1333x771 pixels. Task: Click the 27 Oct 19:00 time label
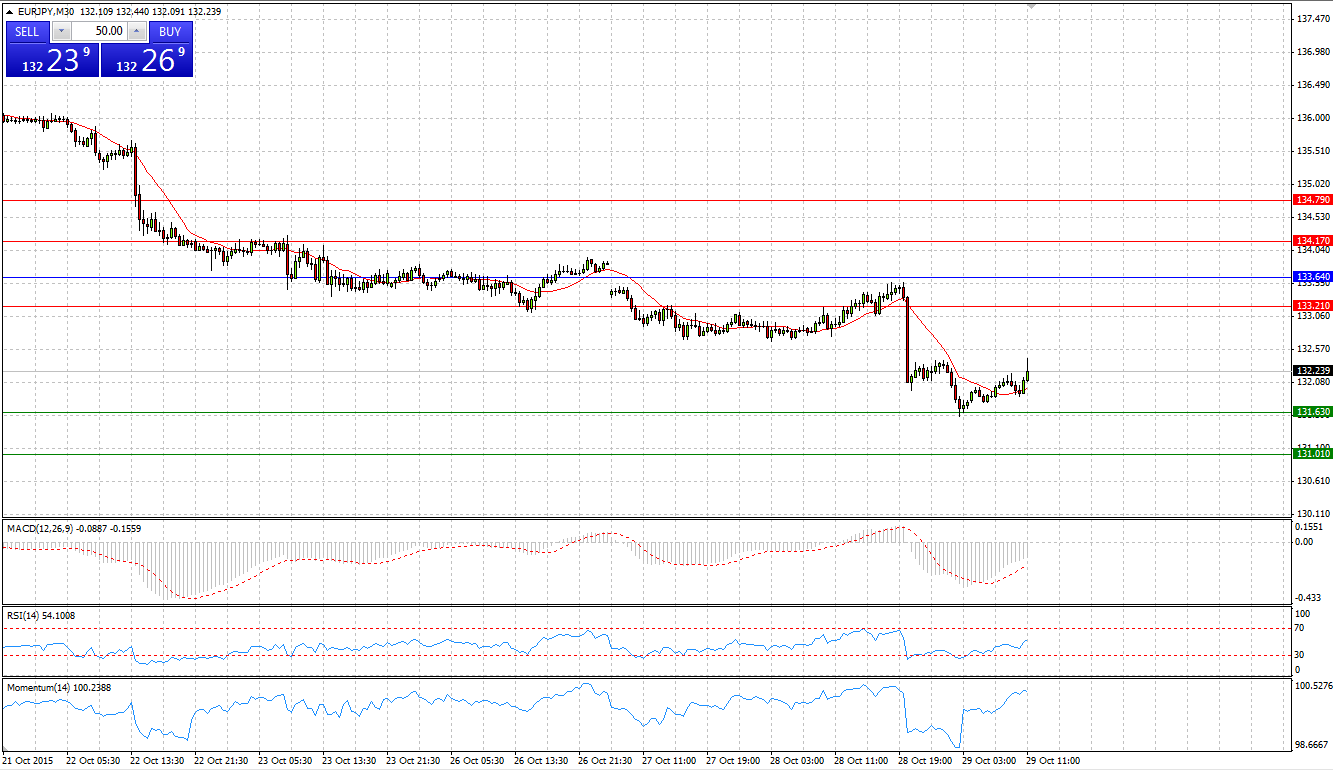tap(731, 761)
